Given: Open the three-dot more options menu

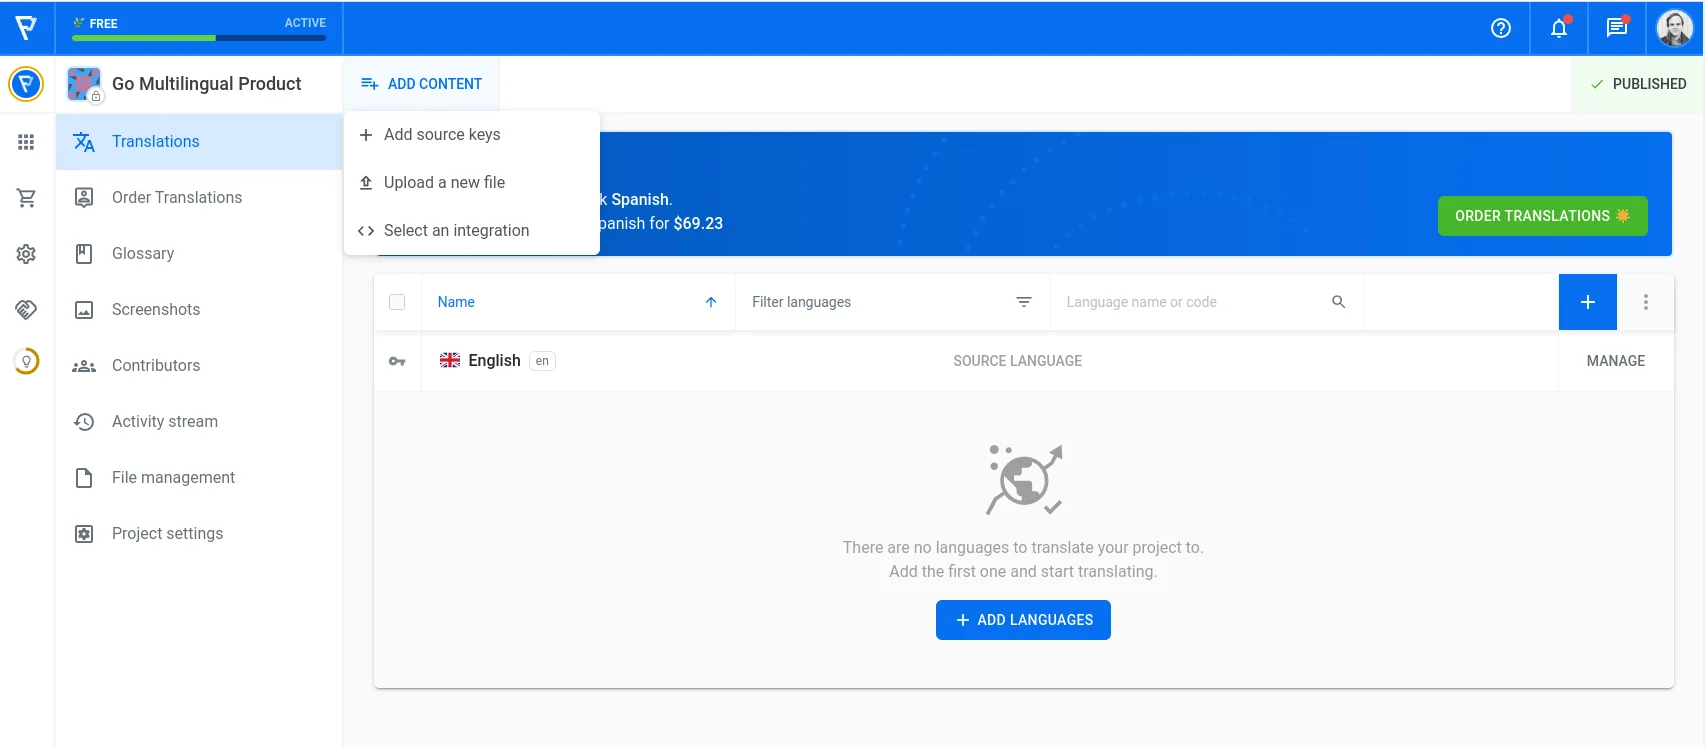Looking at the screenshot, I should tap(1645, 302).
